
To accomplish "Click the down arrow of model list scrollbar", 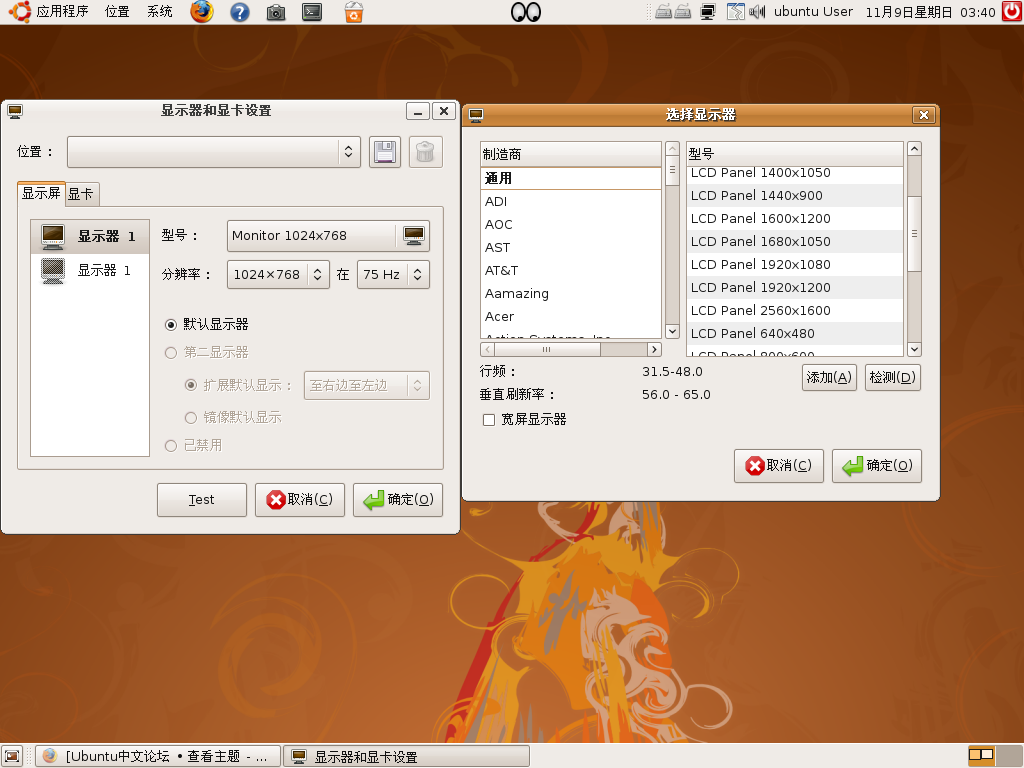I will [914, 349].
